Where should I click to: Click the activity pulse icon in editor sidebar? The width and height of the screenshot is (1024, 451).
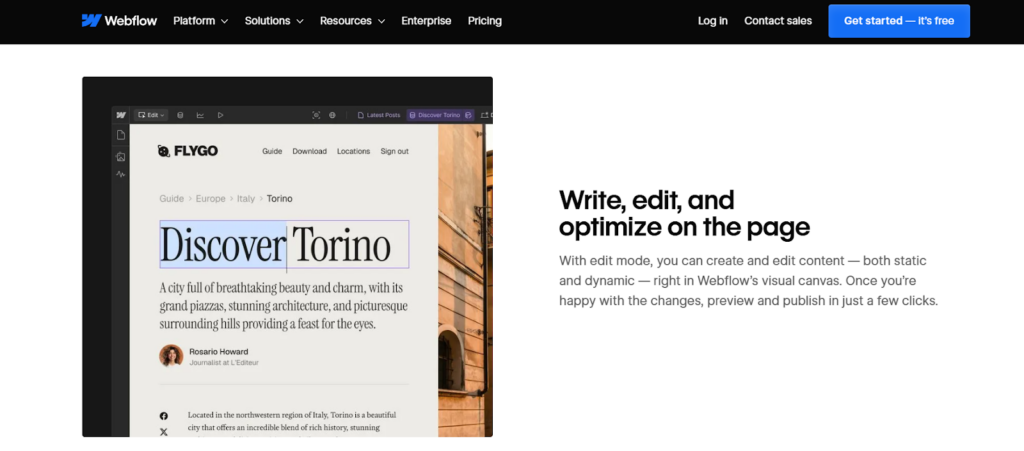click(x=121, y=174)
